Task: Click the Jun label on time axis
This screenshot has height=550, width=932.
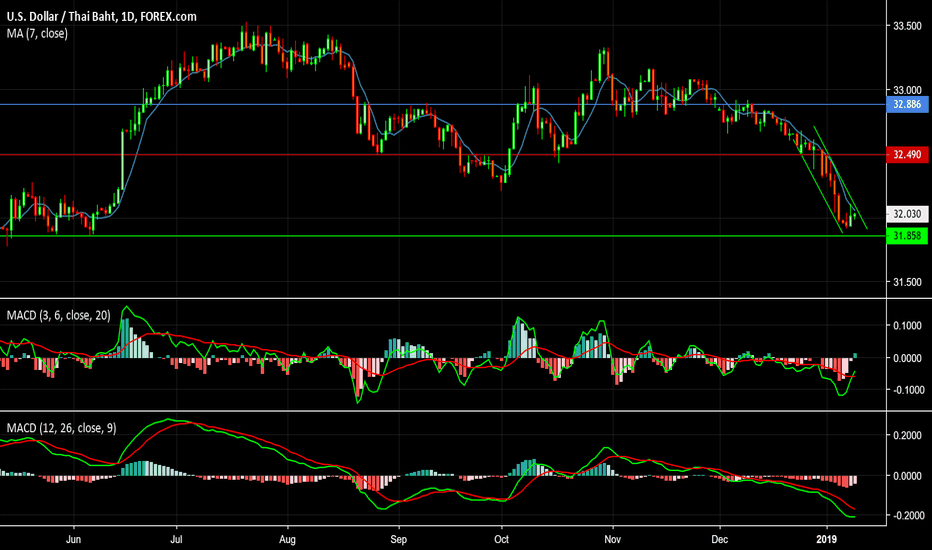Action: click(73, 539)
